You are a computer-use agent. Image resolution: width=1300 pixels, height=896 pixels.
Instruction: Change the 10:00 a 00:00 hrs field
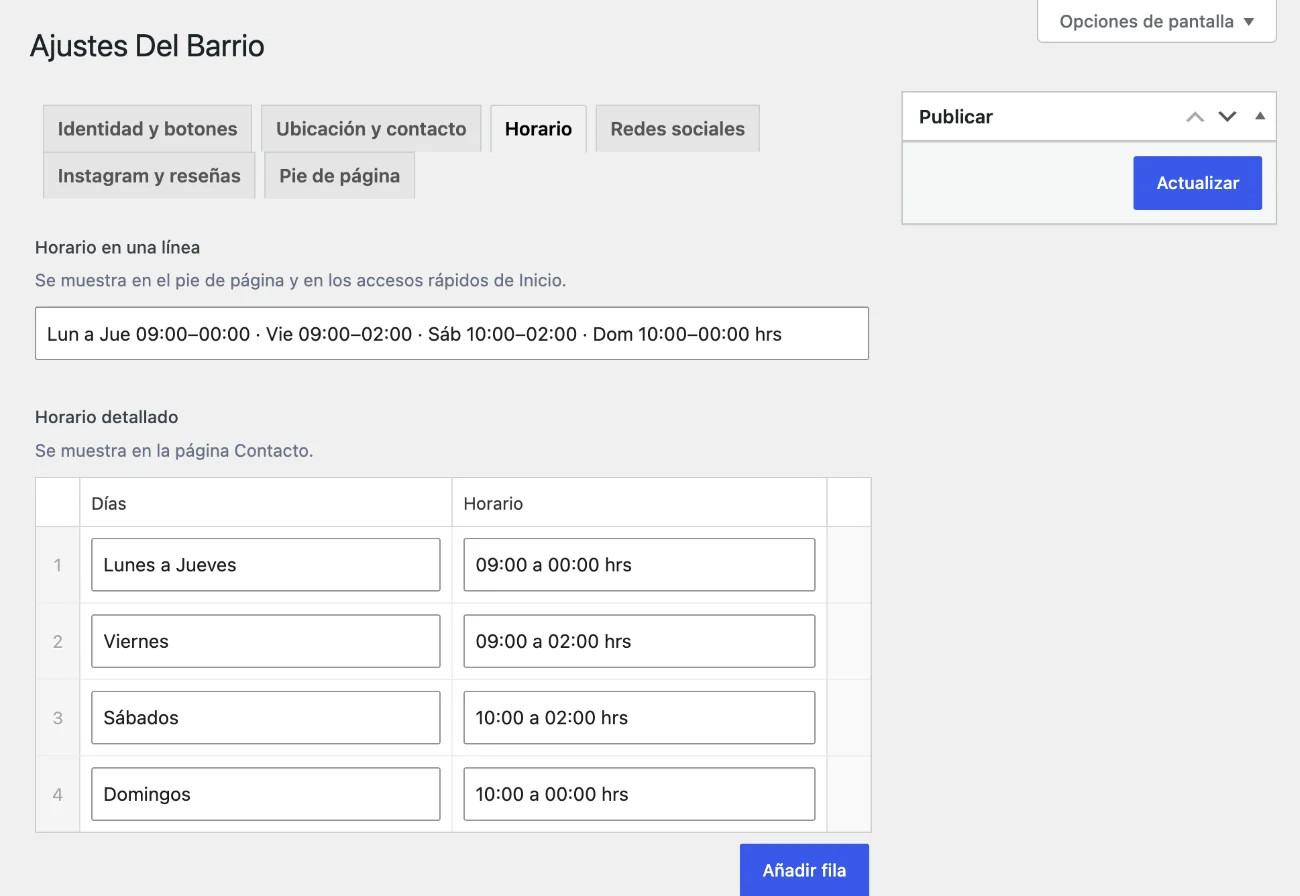click(639, 794)
